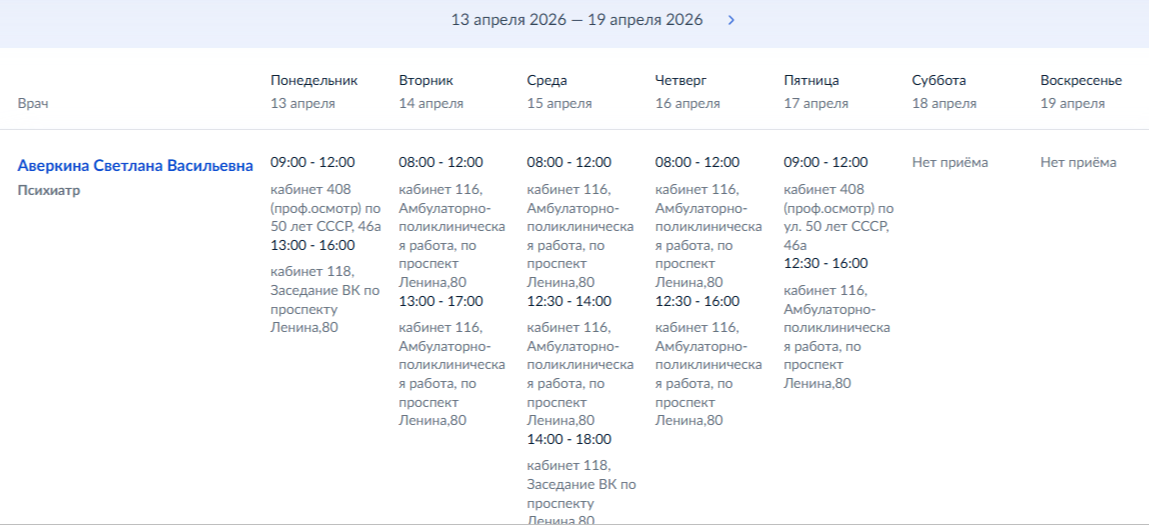Choose Friday's 12:30 - 16:00 time slot
This screenshot has height=525, width=1149.
[x=825, y=263]
